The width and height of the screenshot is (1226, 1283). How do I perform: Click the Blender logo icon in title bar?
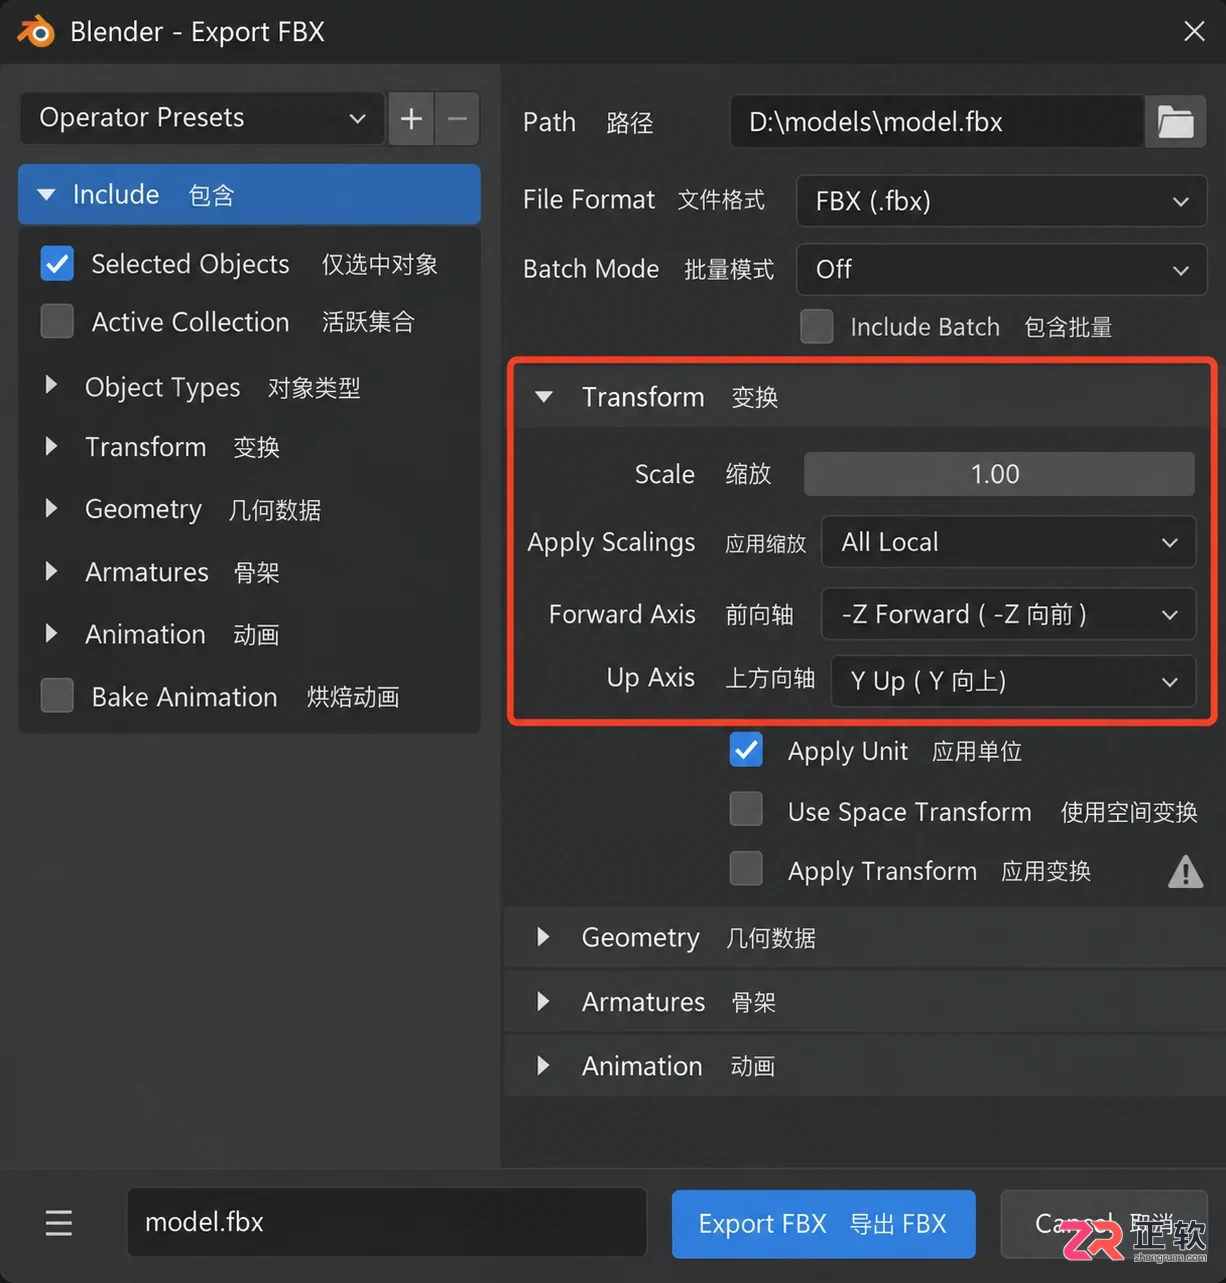(36, 32)
